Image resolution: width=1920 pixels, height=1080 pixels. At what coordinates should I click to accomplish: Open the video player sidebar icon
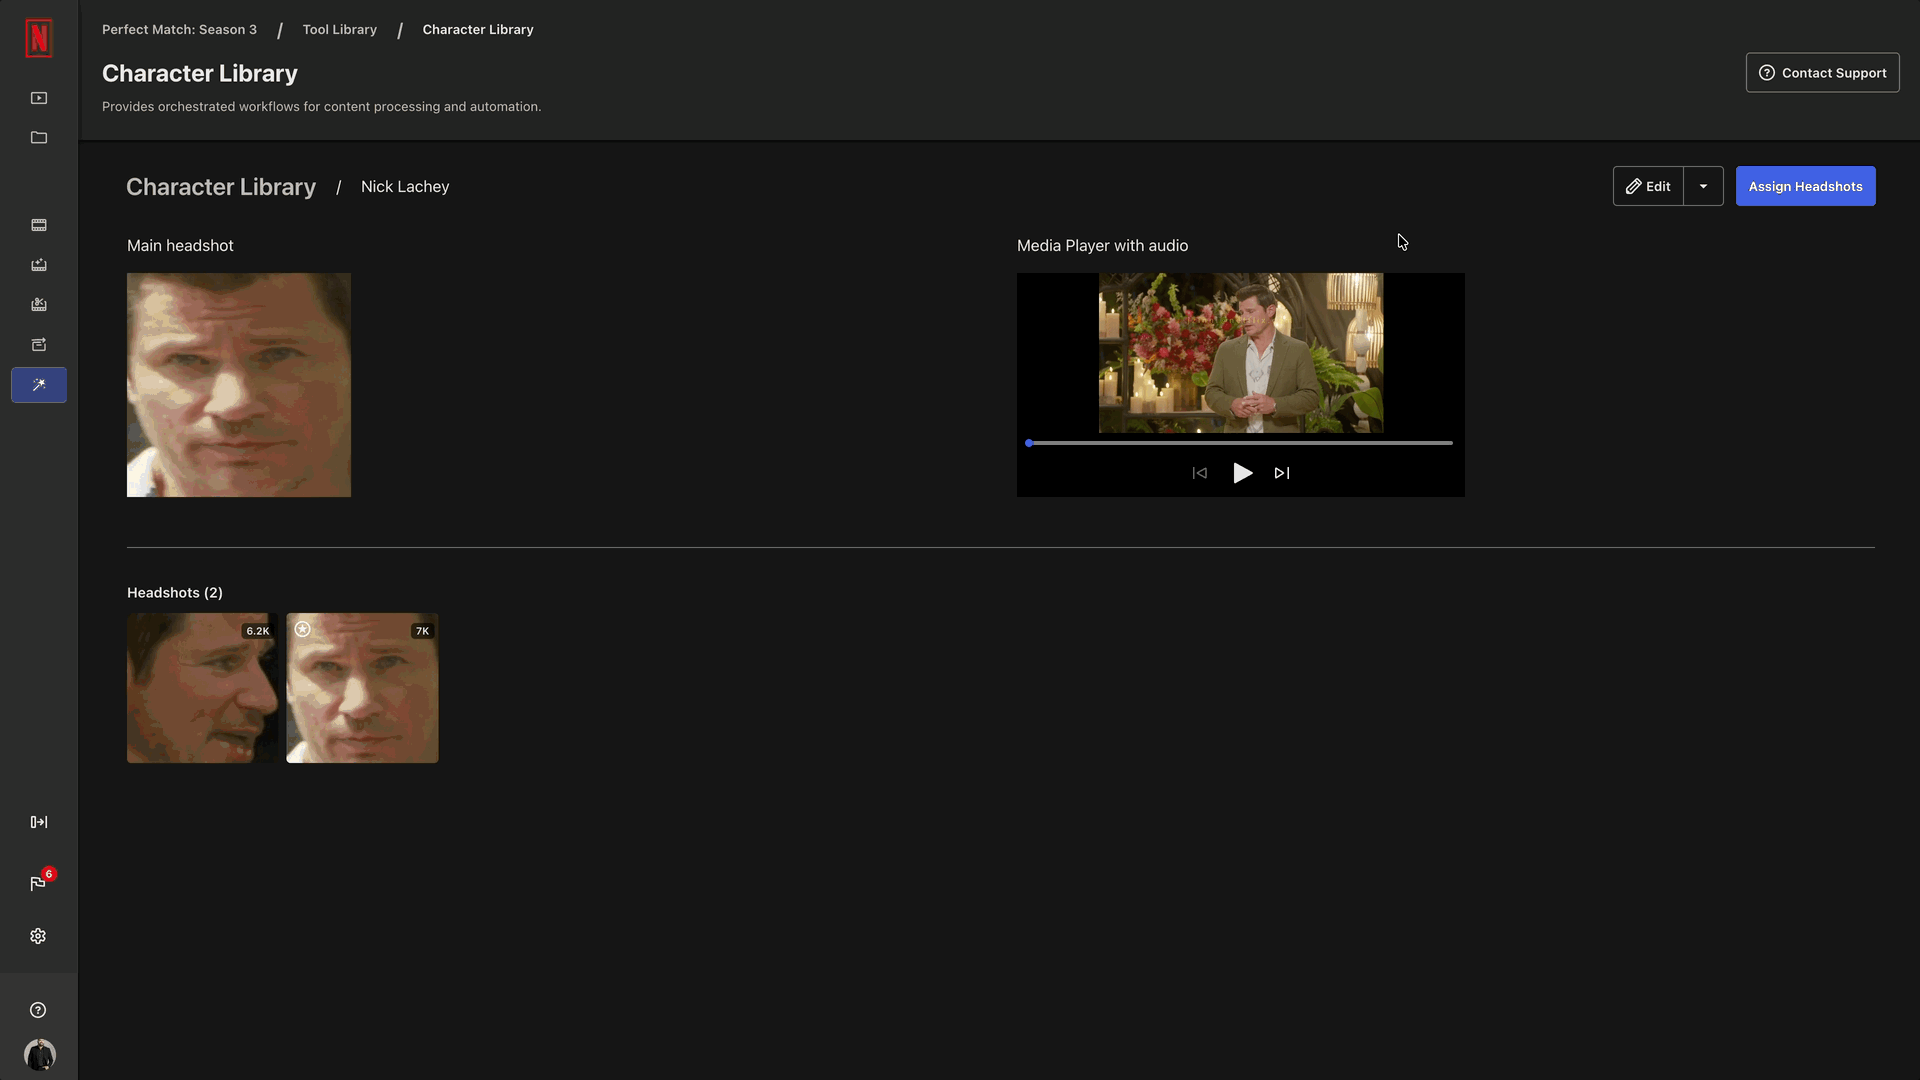38,98
